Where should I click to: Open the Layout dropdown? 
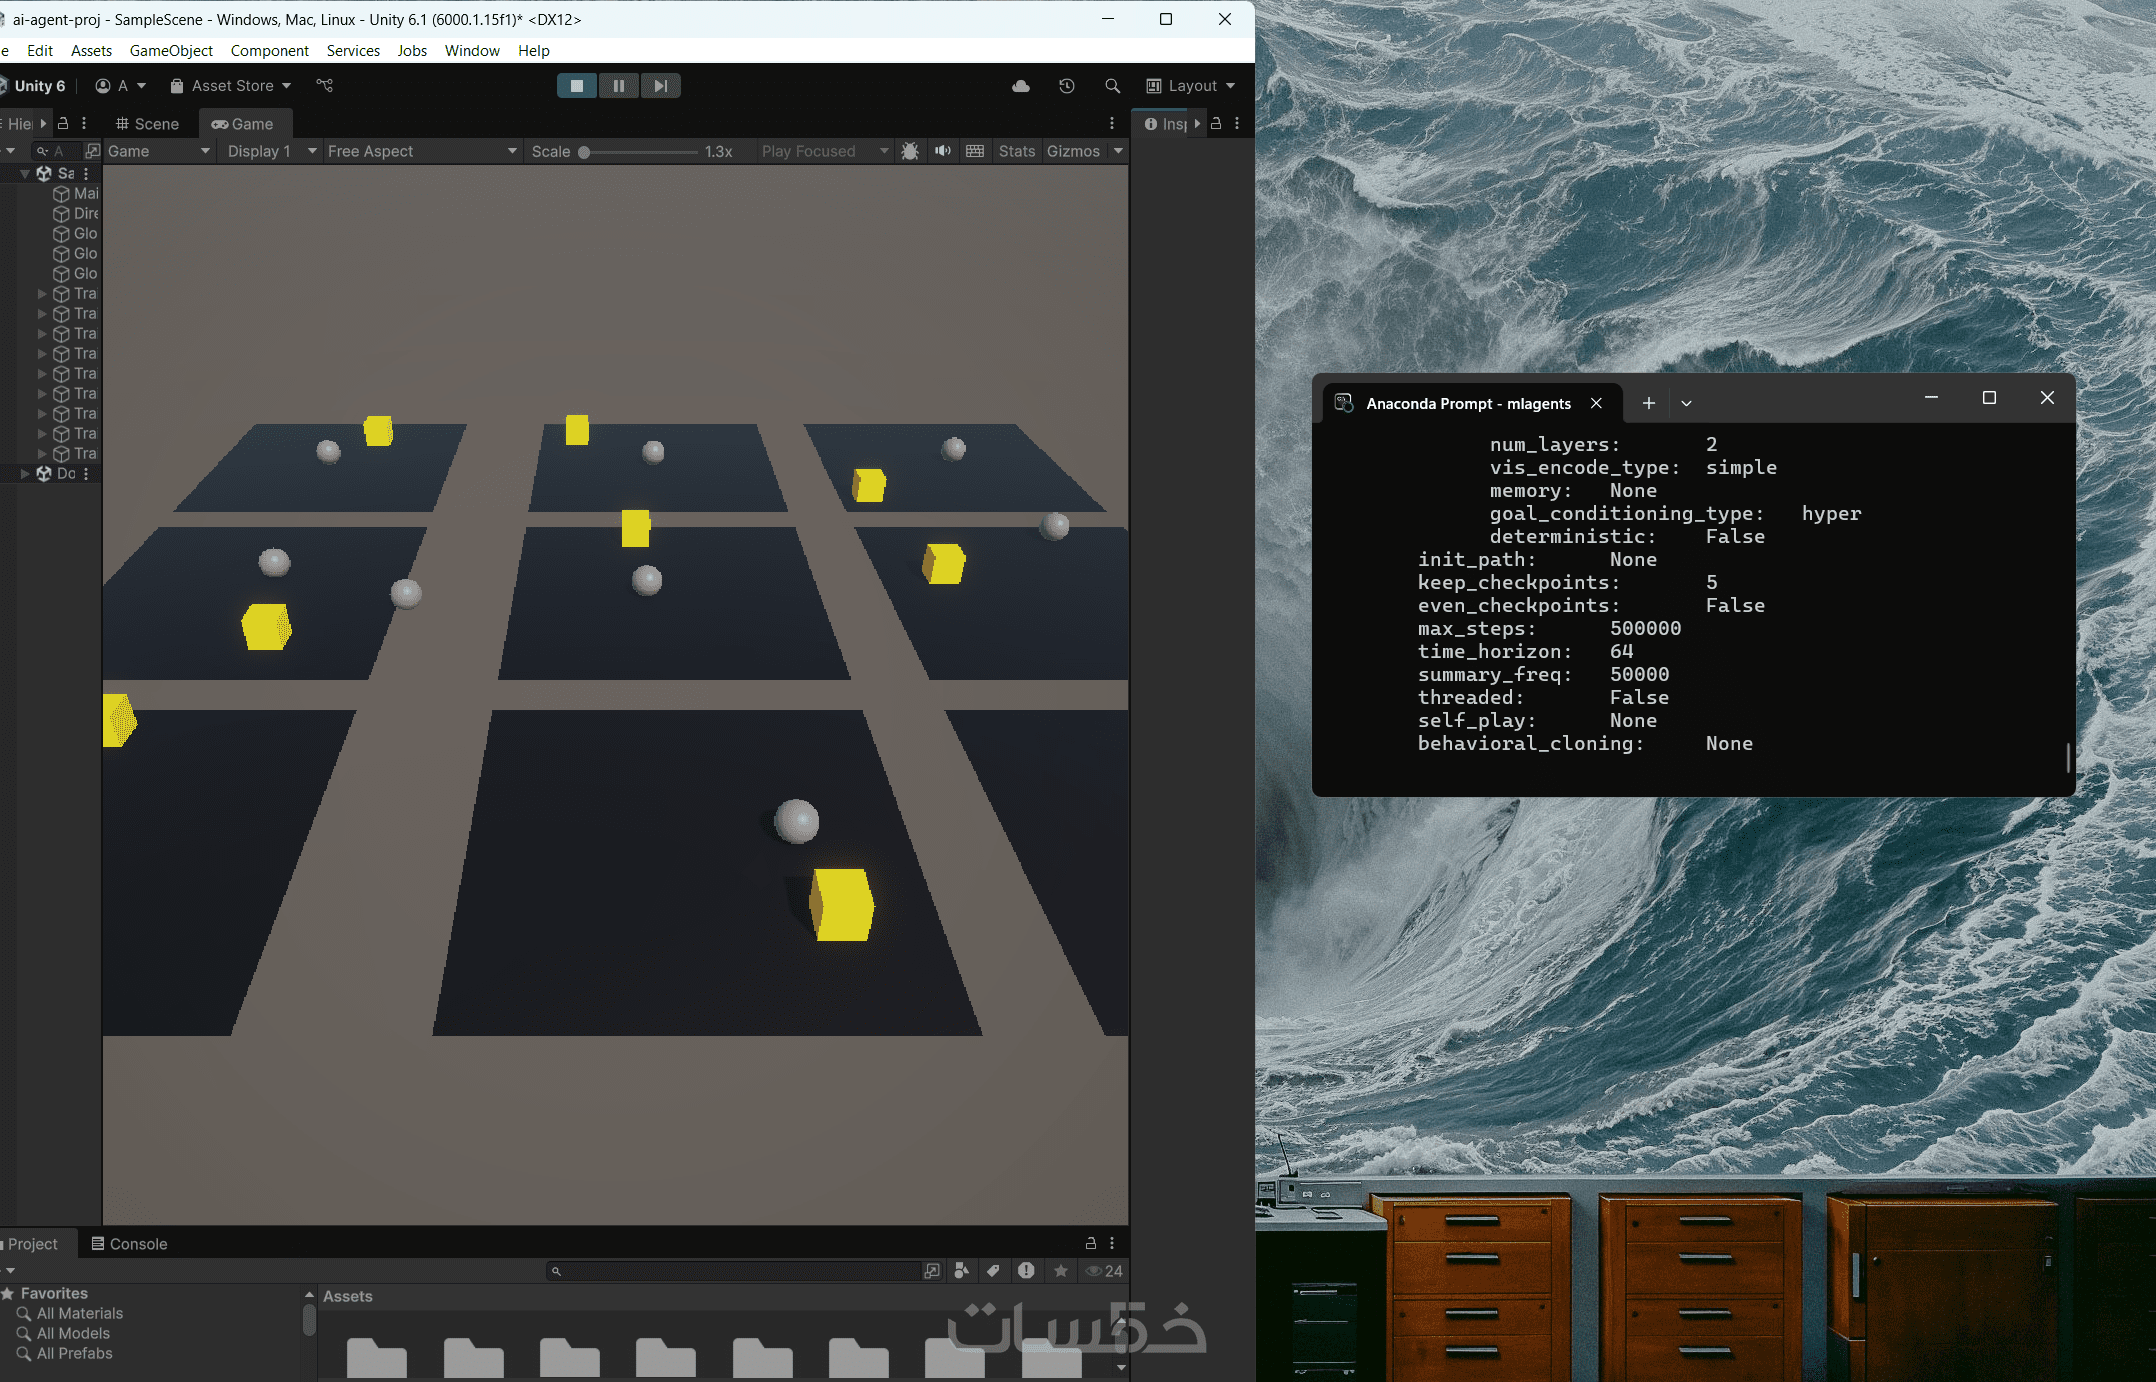click(1191, 86)
